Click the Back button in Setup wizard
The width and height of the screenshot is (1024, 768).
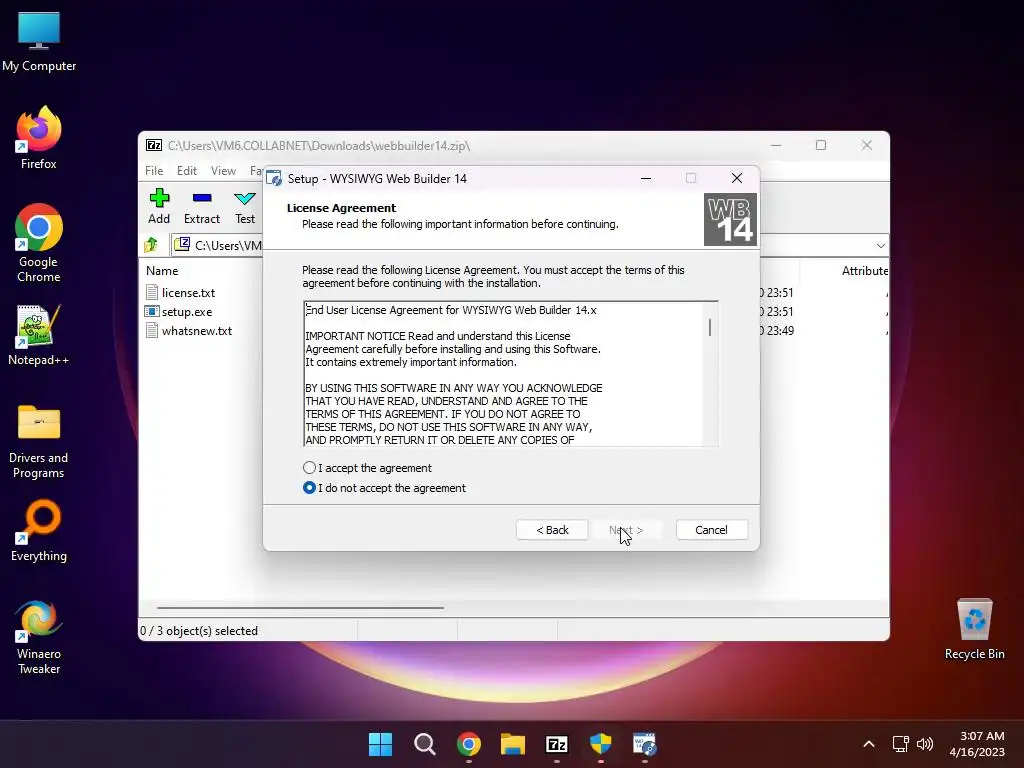pyautogui.click(x=552, y=530)
